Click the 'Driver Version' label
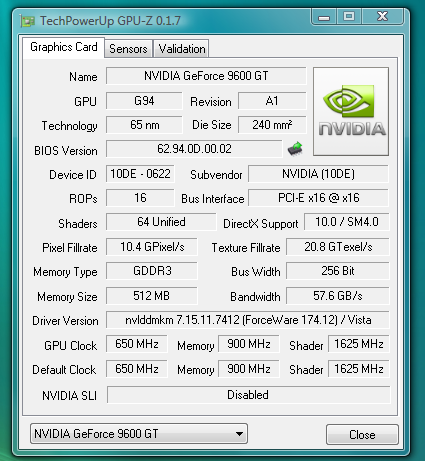 (x=65, y=321)
